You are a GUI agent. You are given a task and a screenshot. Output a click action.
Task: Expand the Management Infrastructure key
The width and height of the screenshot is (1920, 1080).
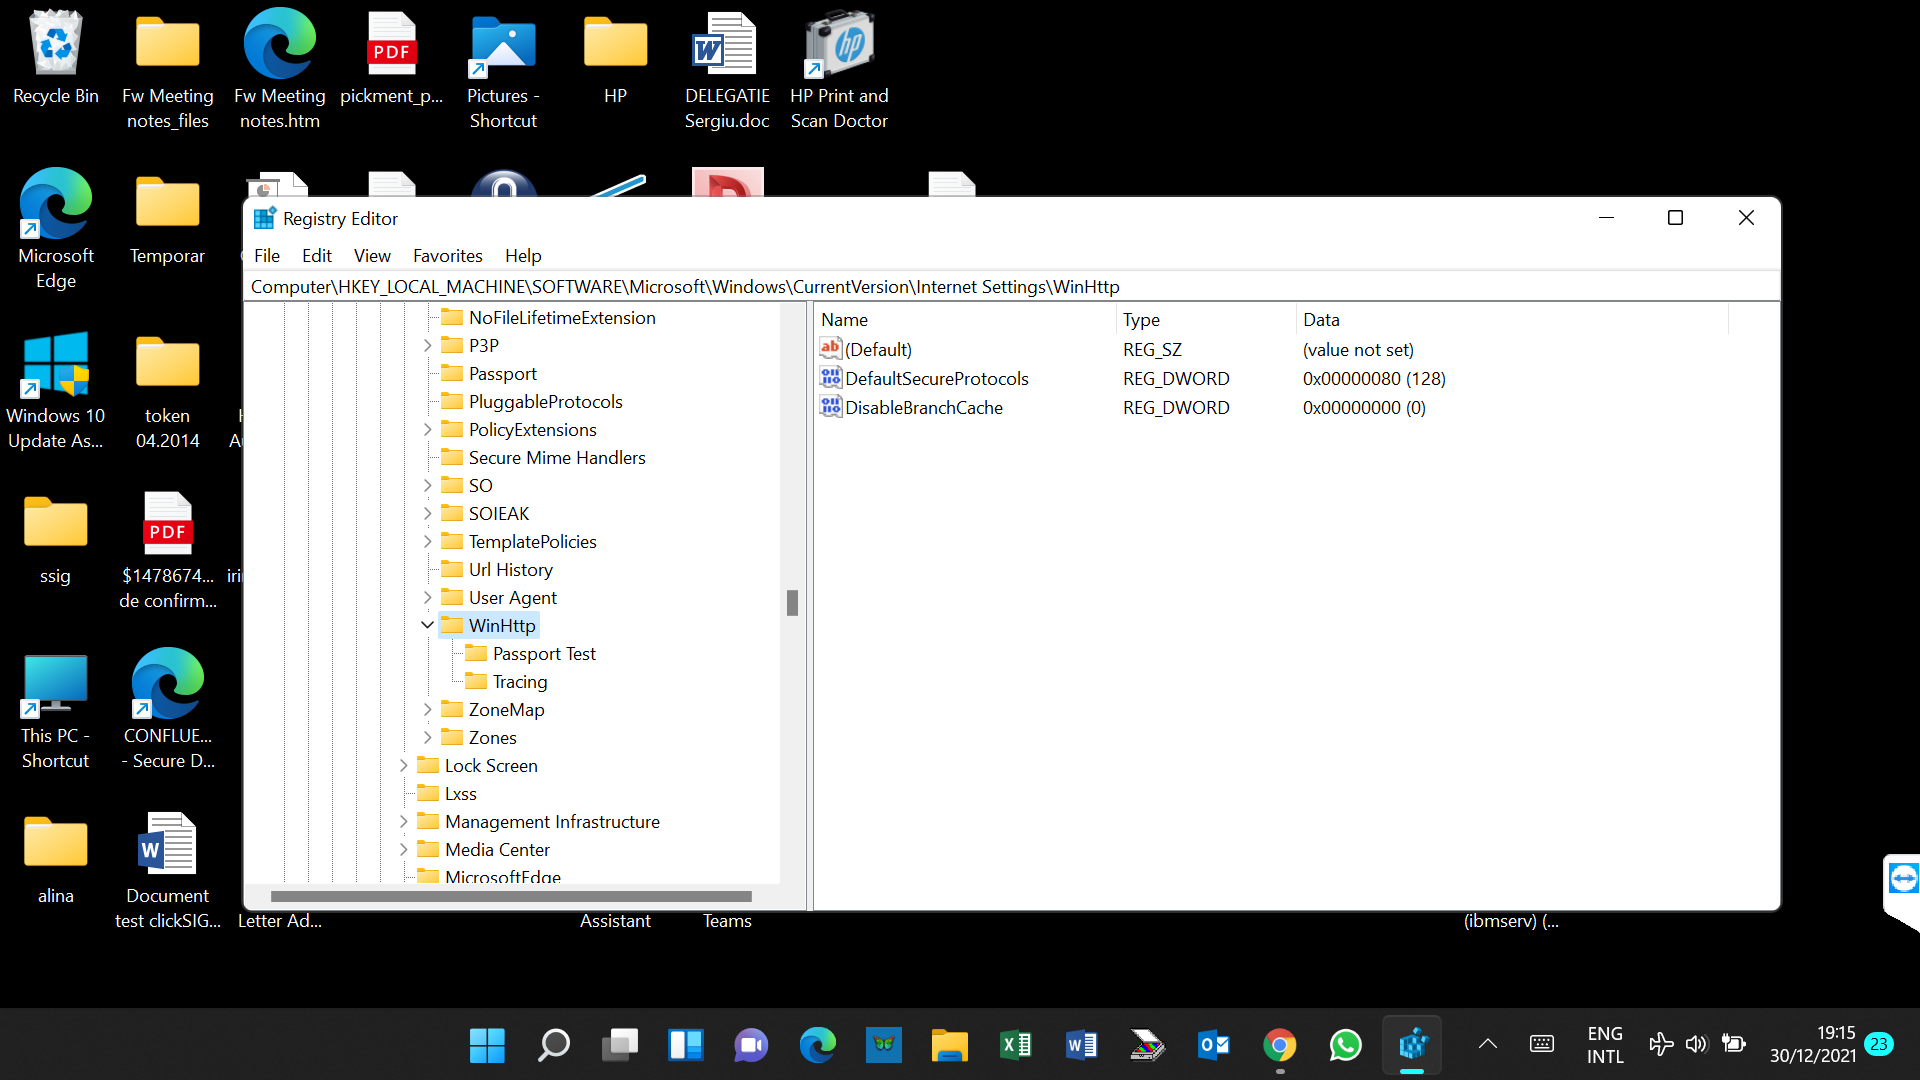pos(404,822)
